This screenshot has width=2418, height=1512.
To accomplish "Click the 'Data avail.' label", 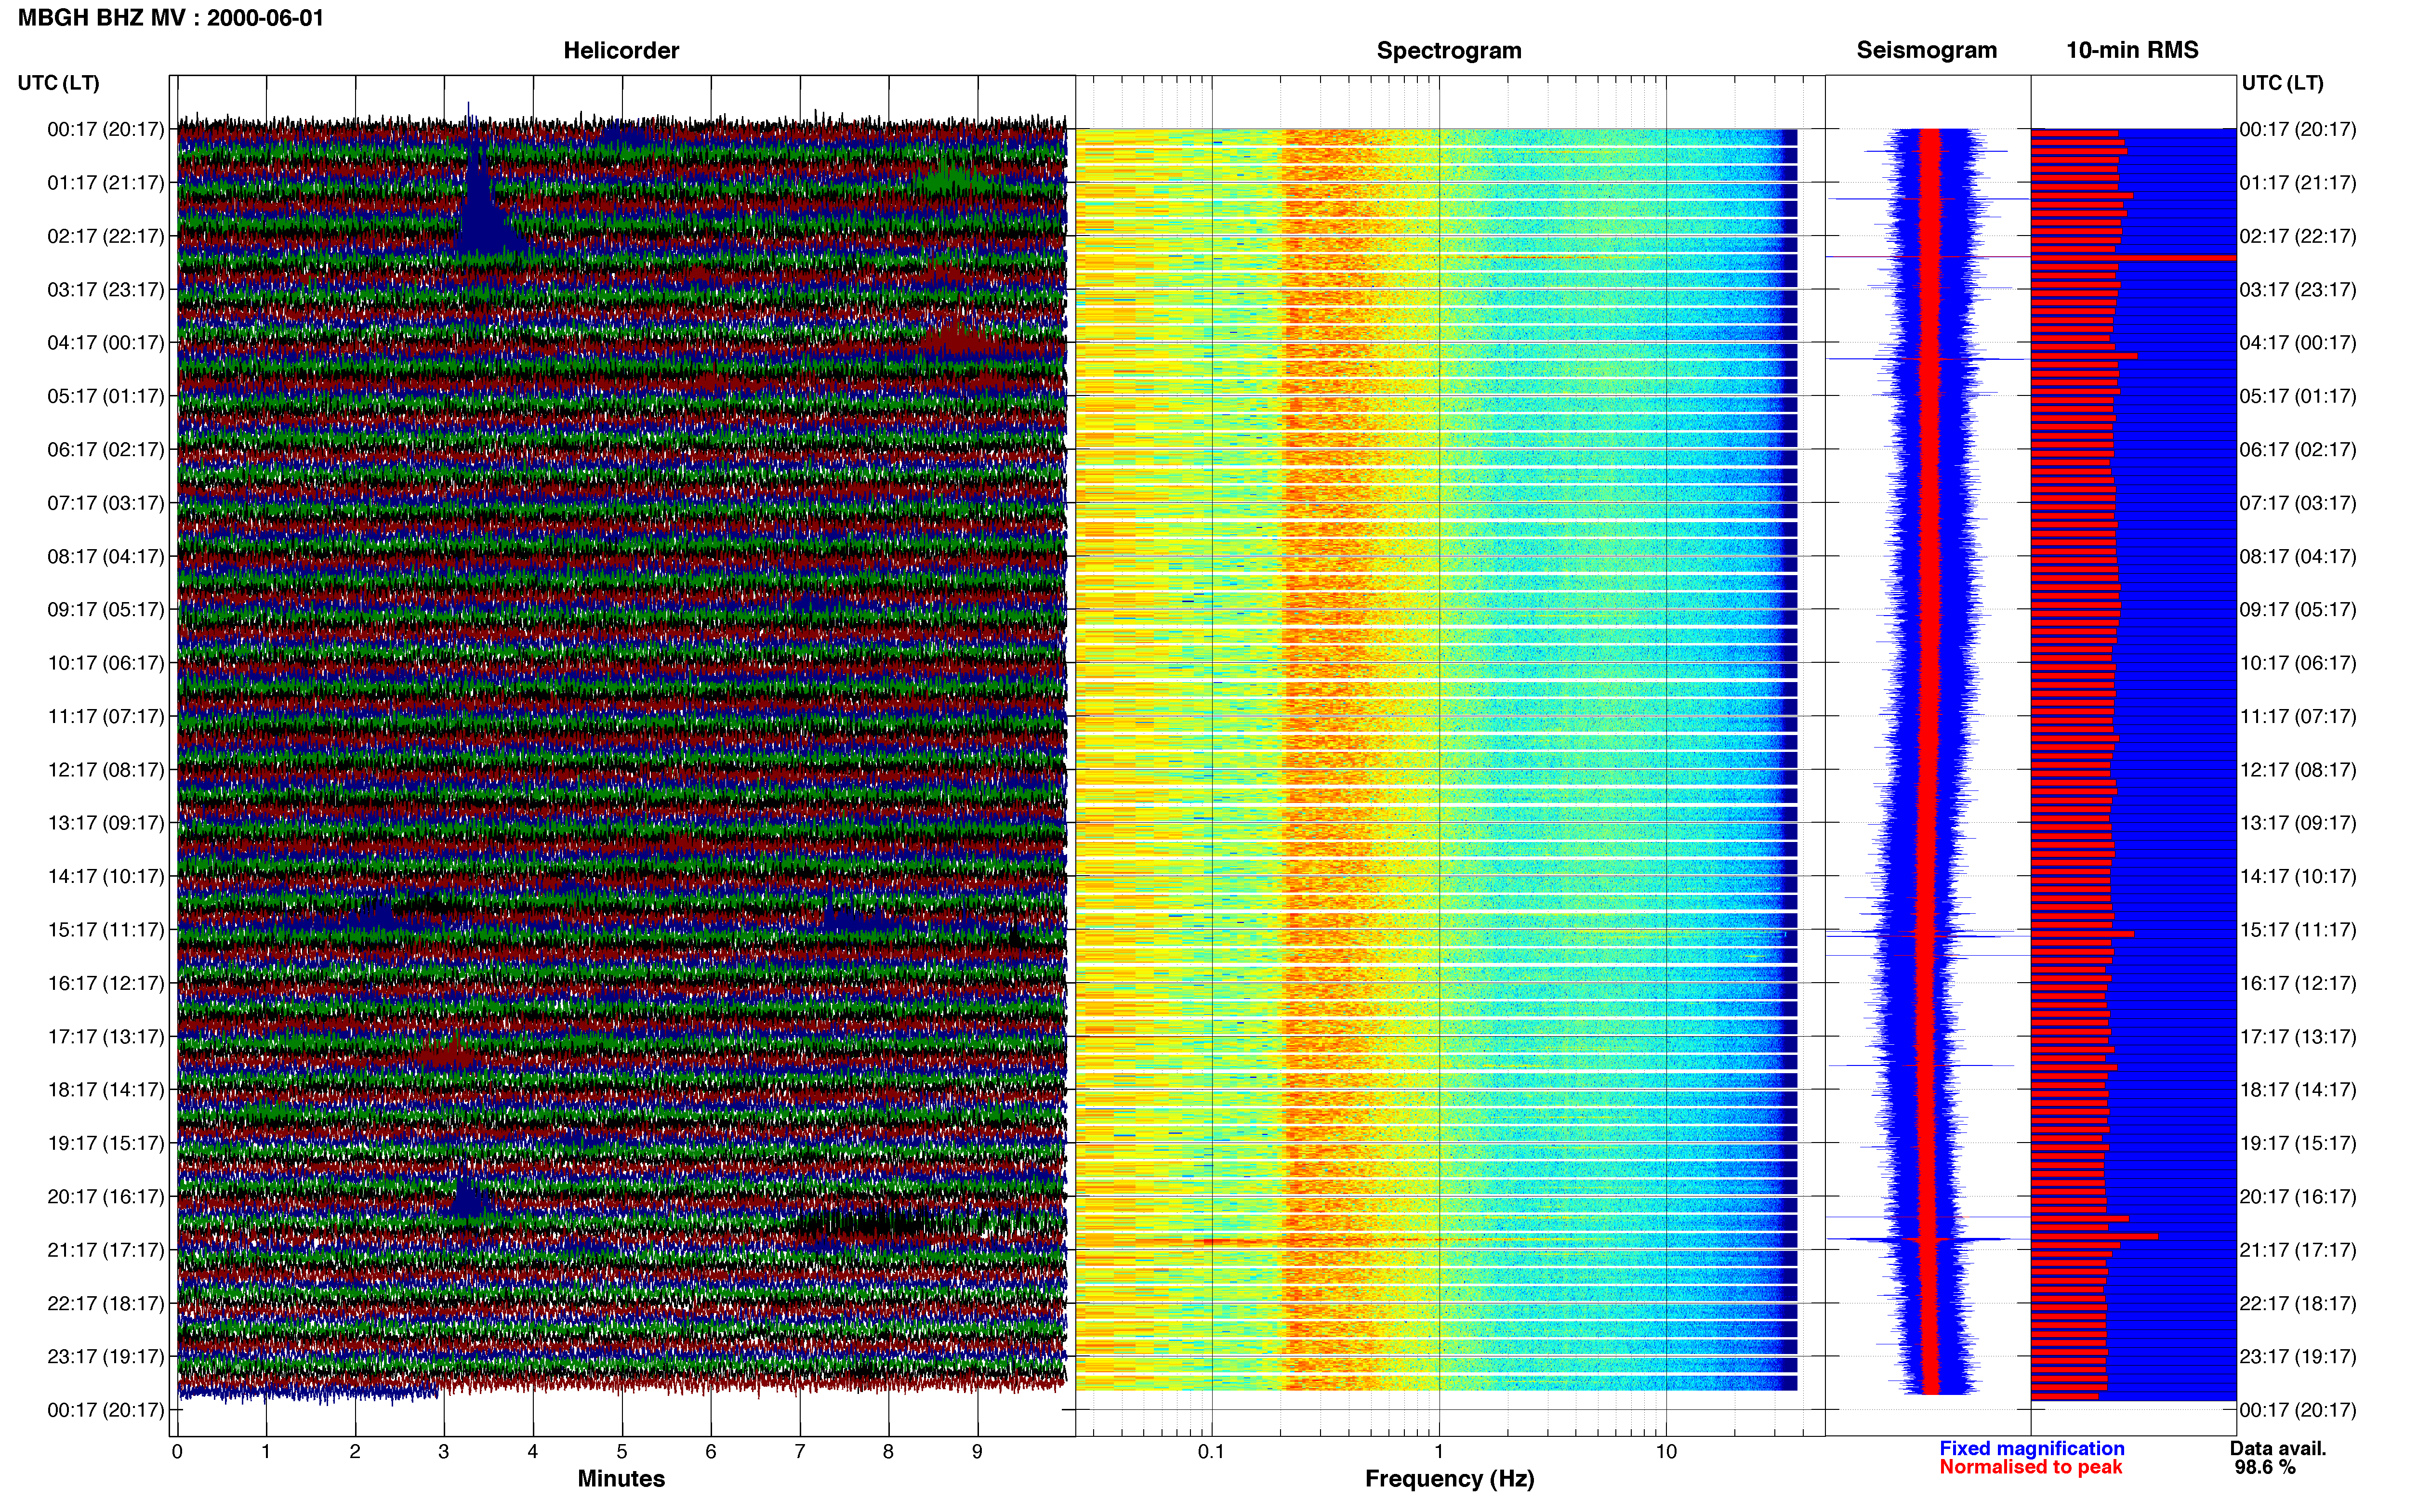I will tap(2278, 1448).
